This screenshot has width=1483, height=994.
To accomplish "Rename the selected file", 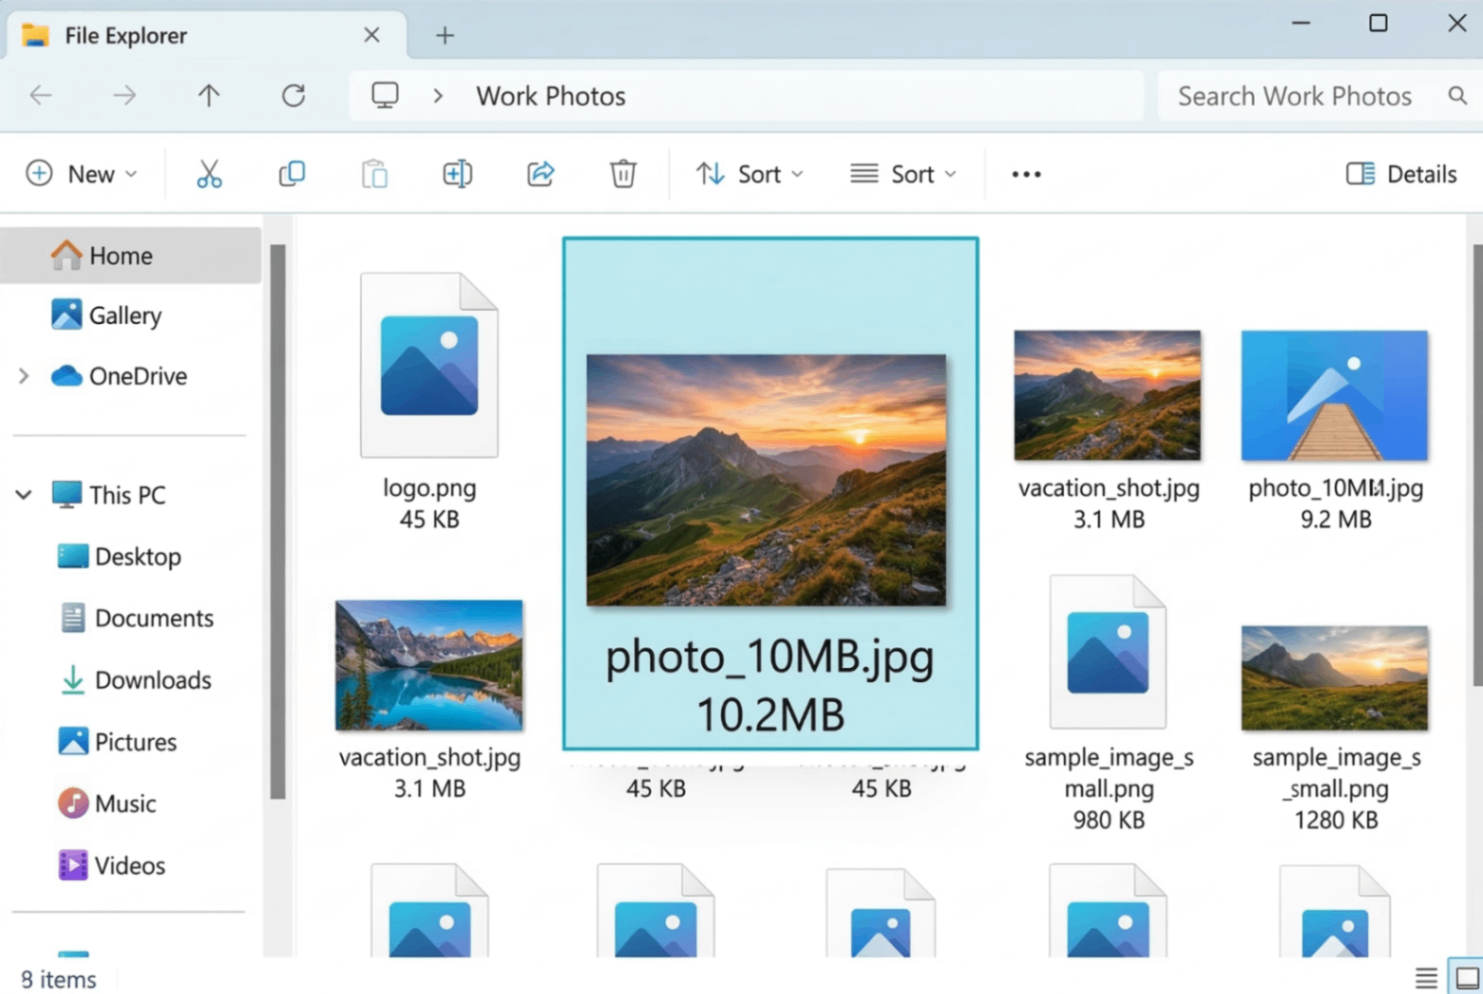I will (x=457, y=173).
